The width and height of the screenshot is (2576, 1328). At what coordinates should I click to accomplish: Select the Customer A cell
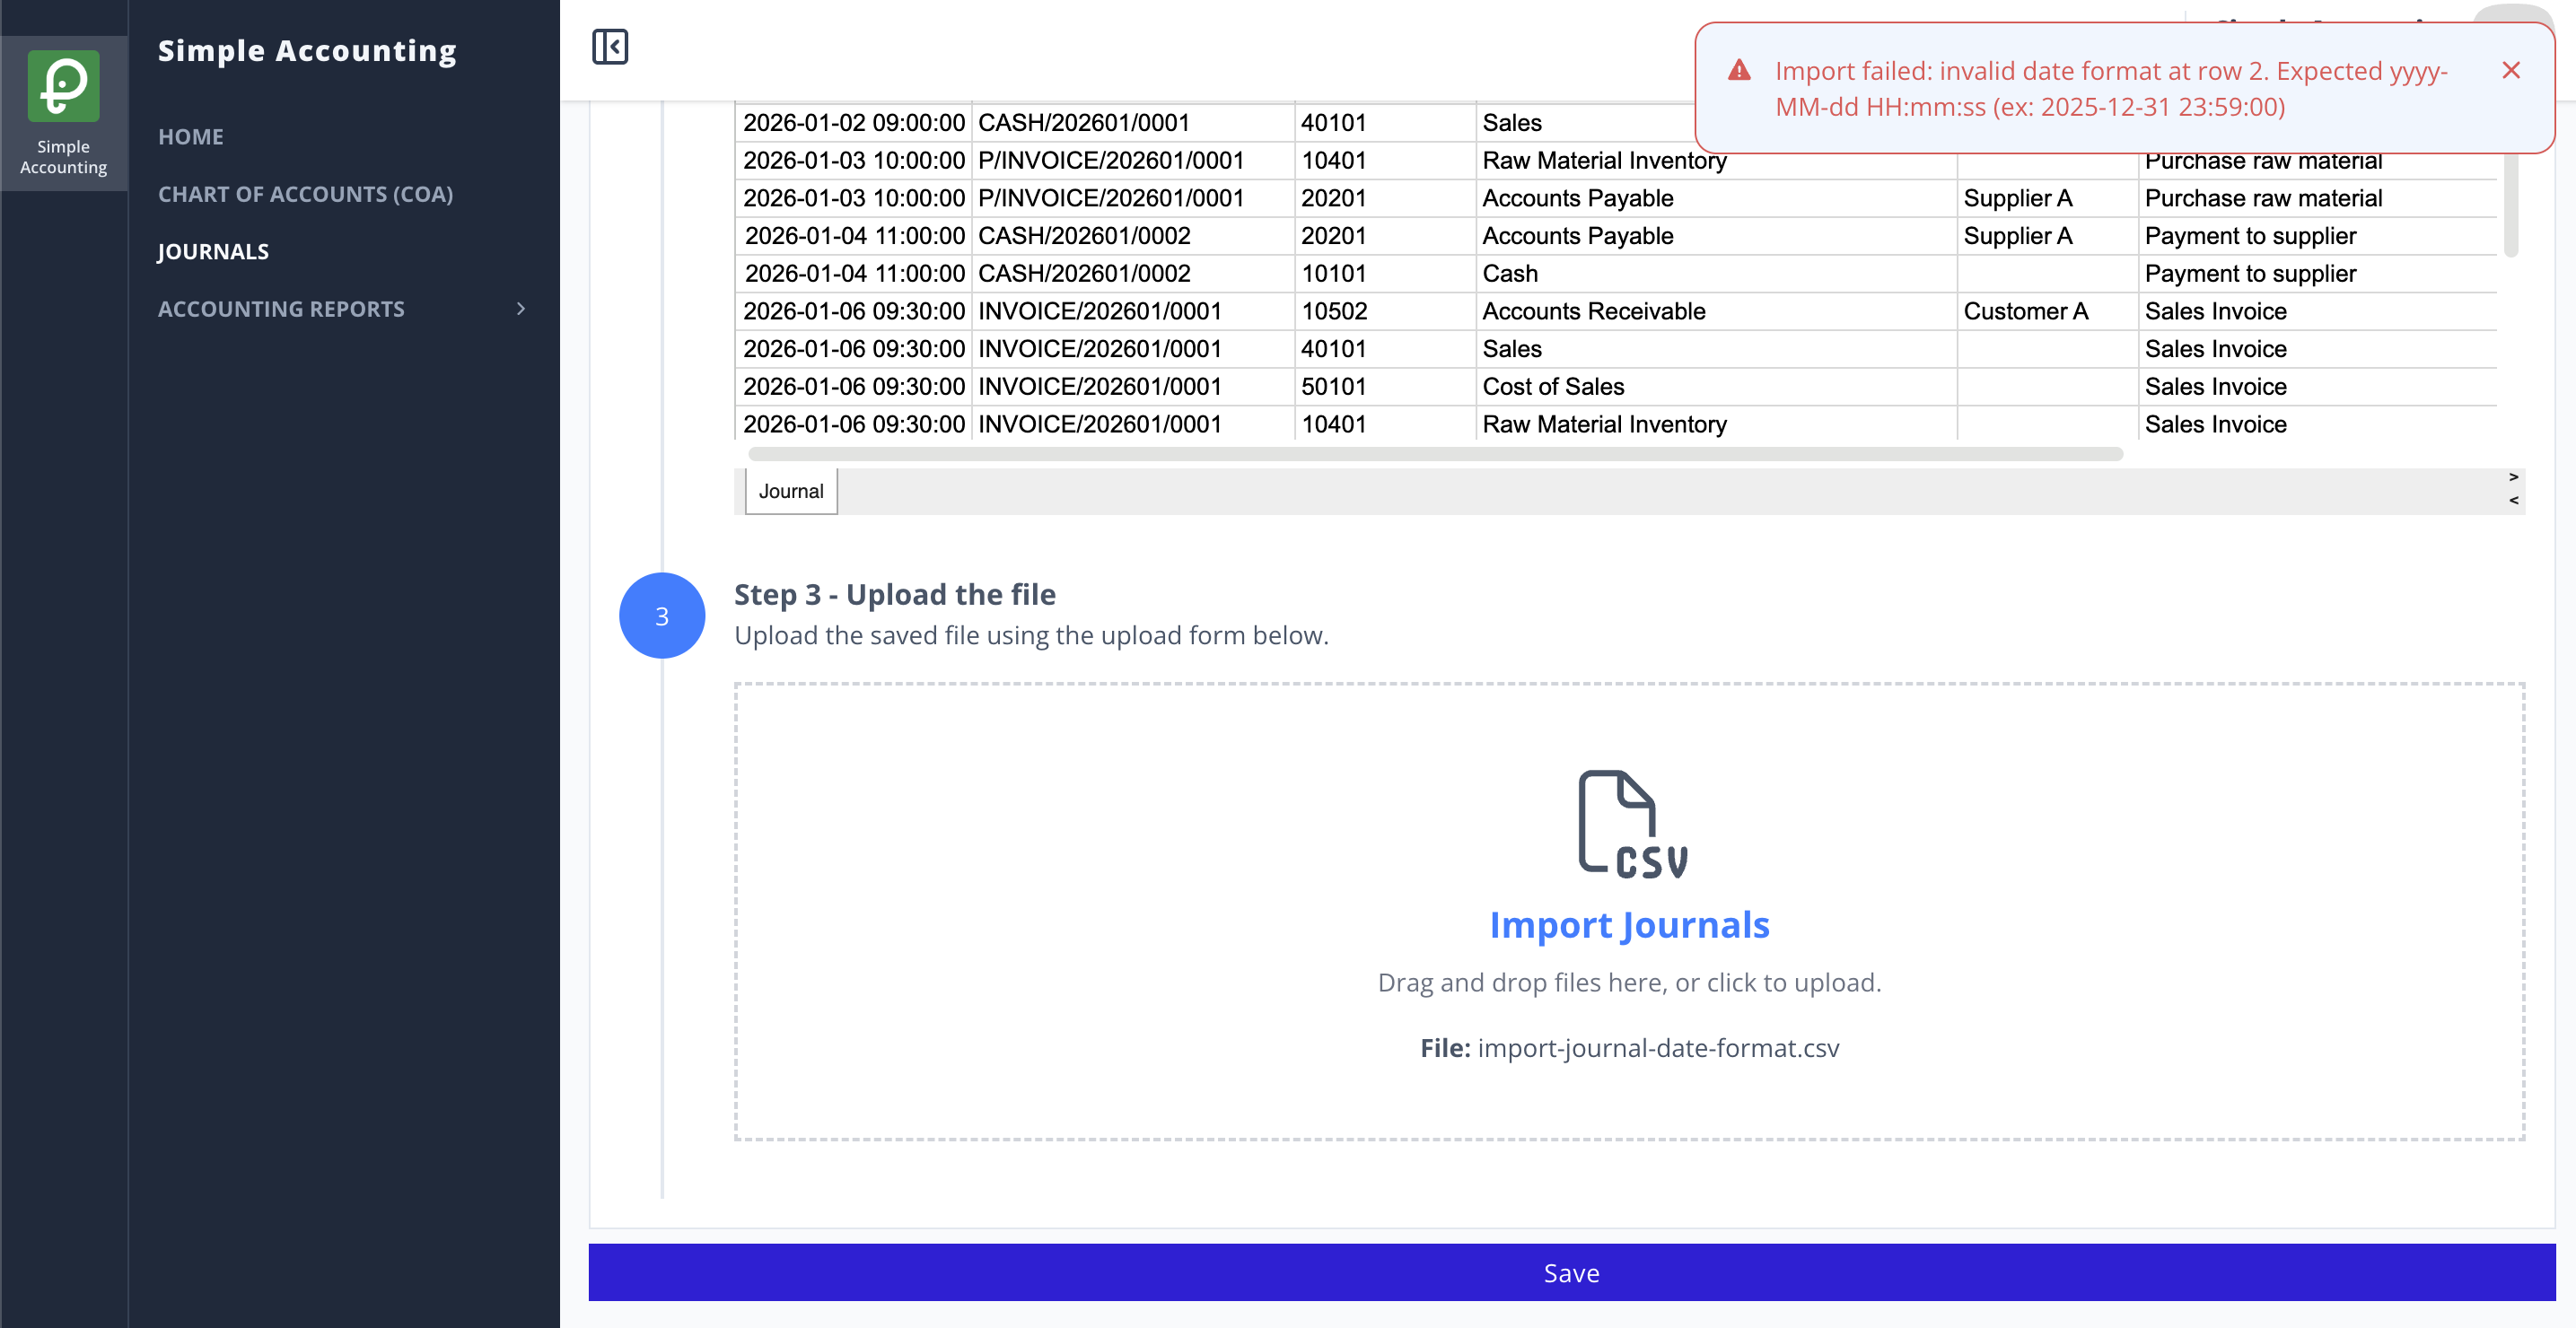coord(2047,311)
